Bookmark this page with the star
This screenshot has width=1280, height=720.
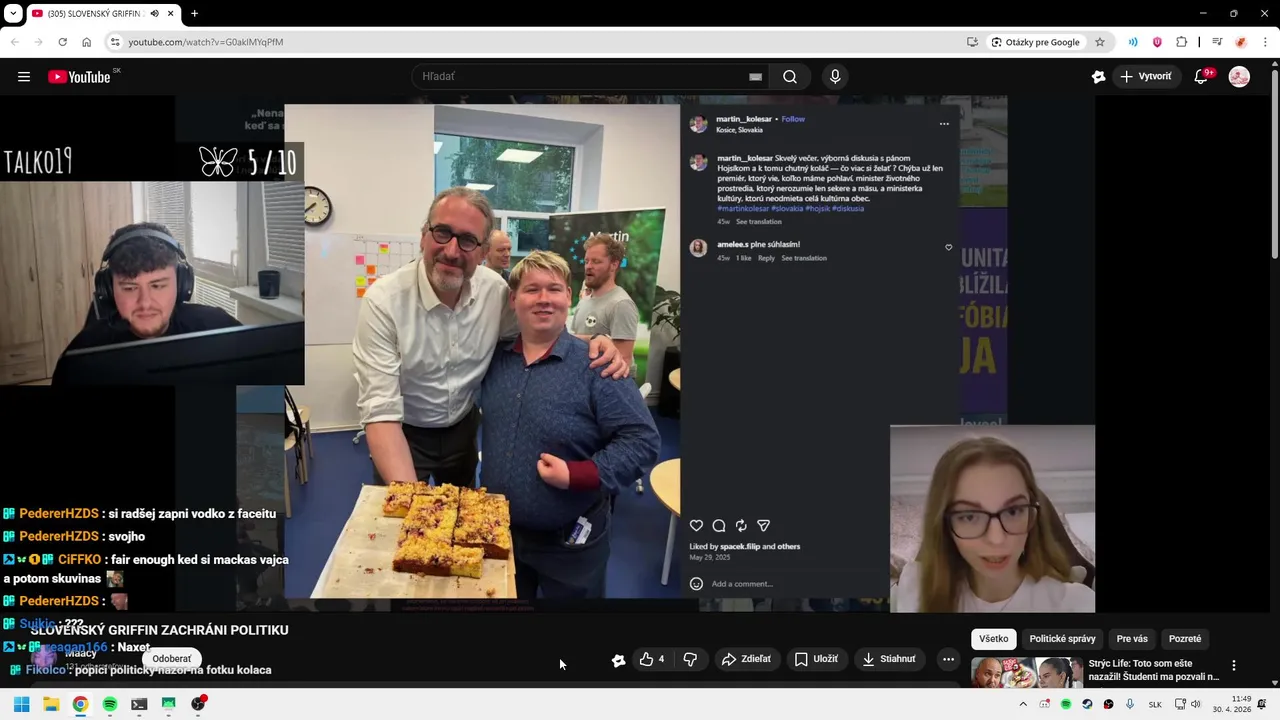(x=1100, y=42)
